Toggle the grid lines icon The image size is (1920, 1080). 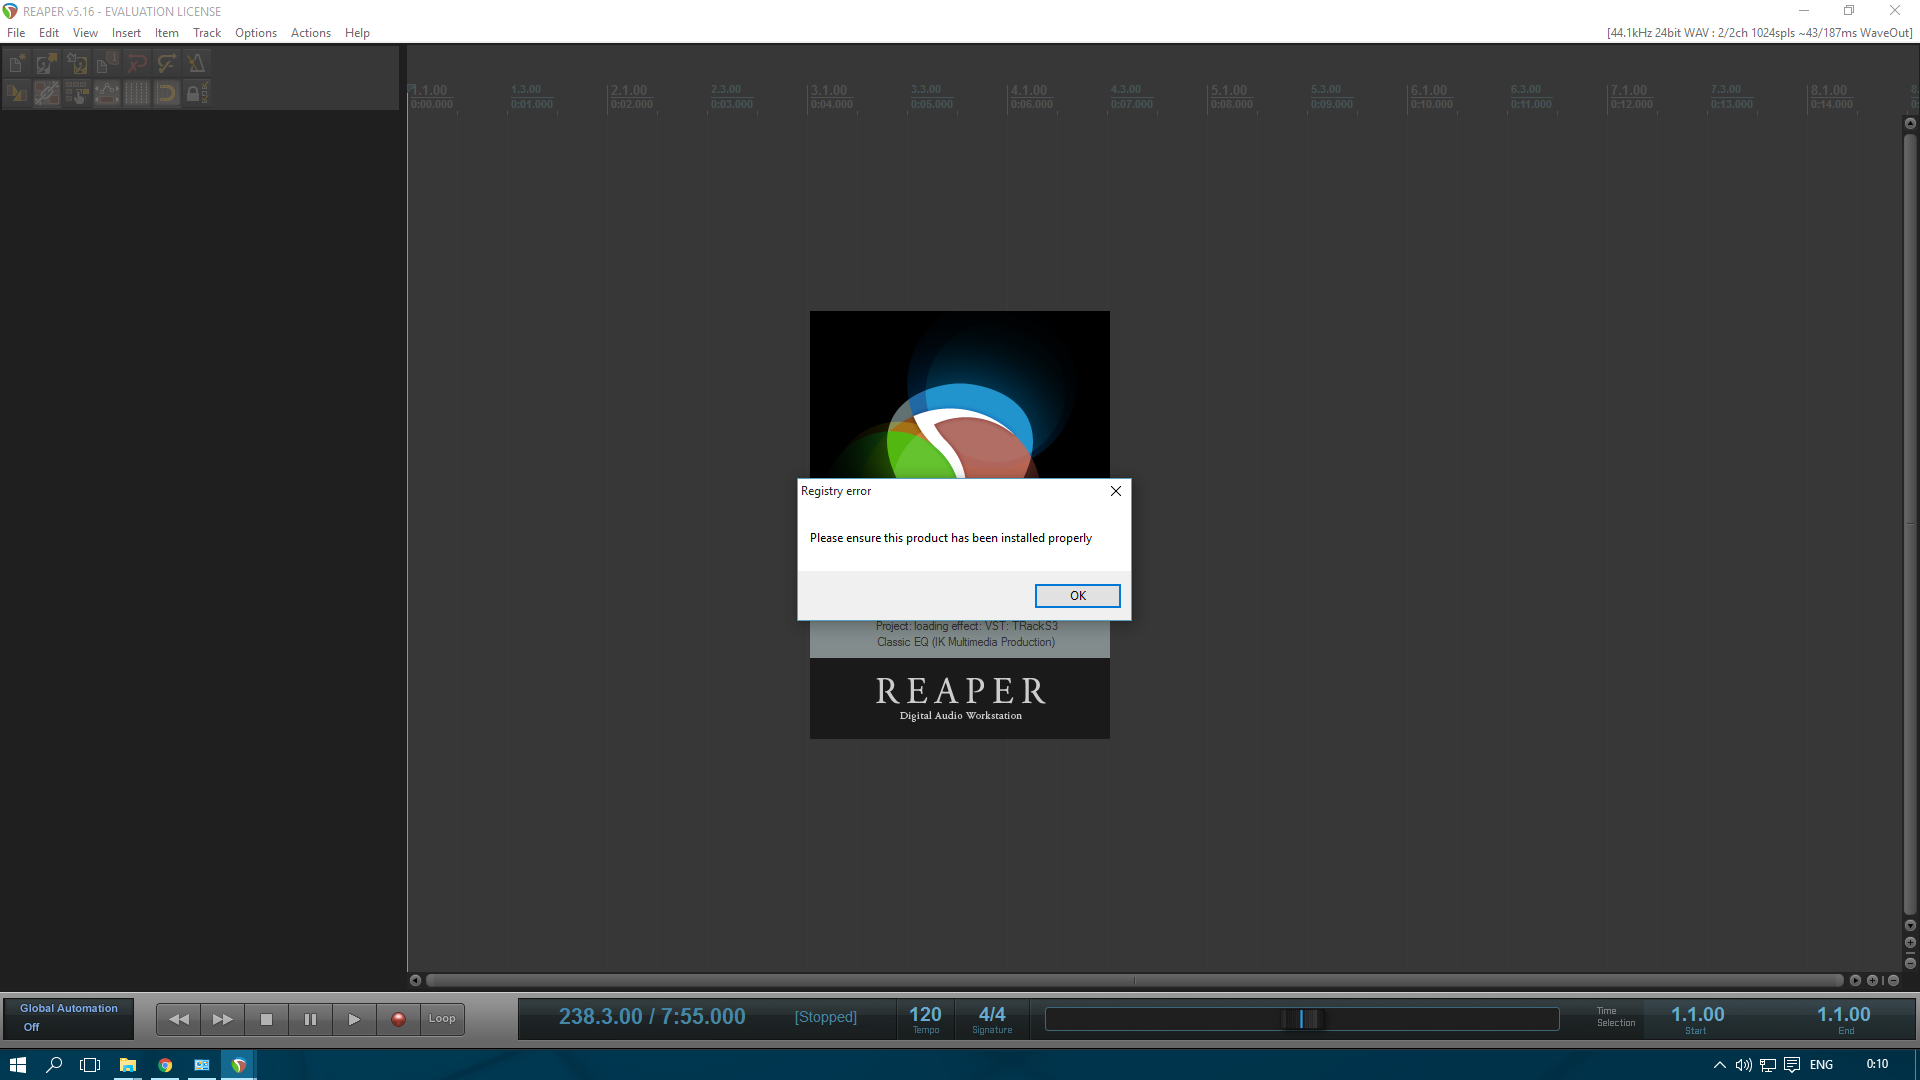click(137, 94)
